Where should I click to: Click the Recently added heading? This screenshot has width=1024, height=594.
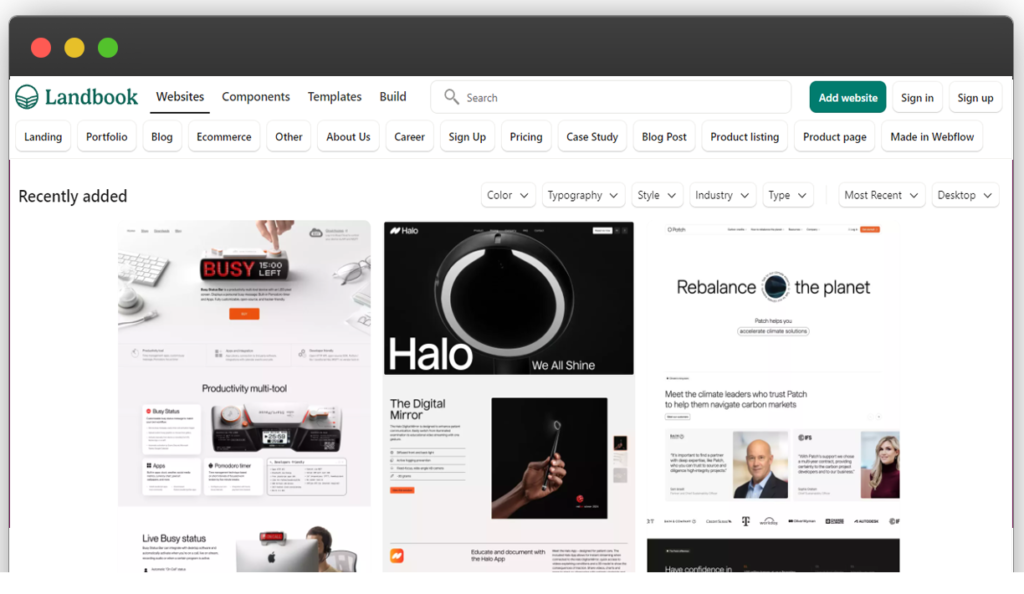pos(72,196)
